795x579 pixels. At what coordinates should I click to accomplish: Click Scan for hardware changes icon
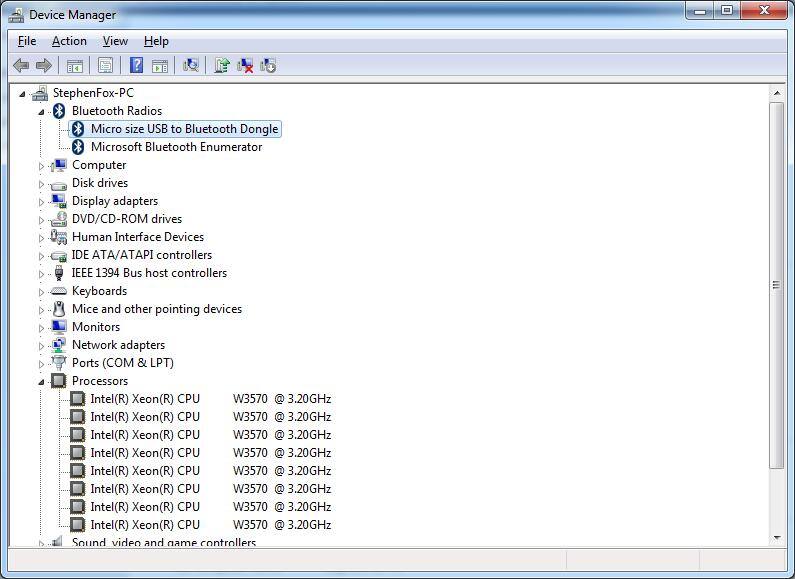tap(190, 66)
